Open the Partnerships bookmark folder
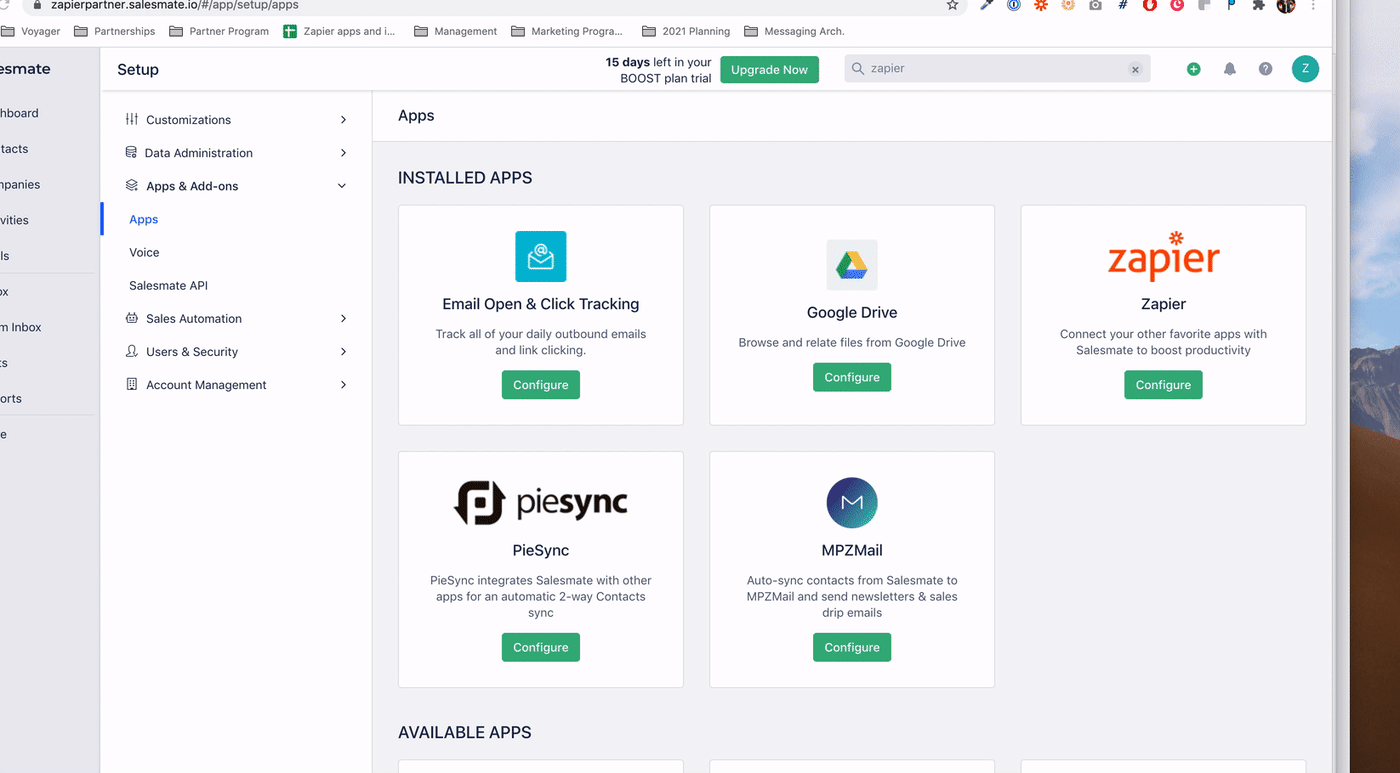Image resolution: width=1400 pixels, height=773 pixels. (115, 31)
